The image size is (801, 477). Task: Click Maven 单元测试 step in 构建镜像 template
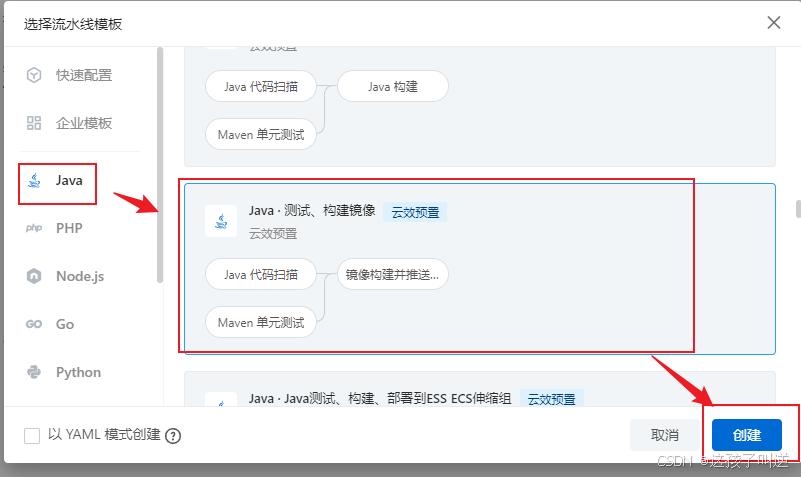(261, 322)
